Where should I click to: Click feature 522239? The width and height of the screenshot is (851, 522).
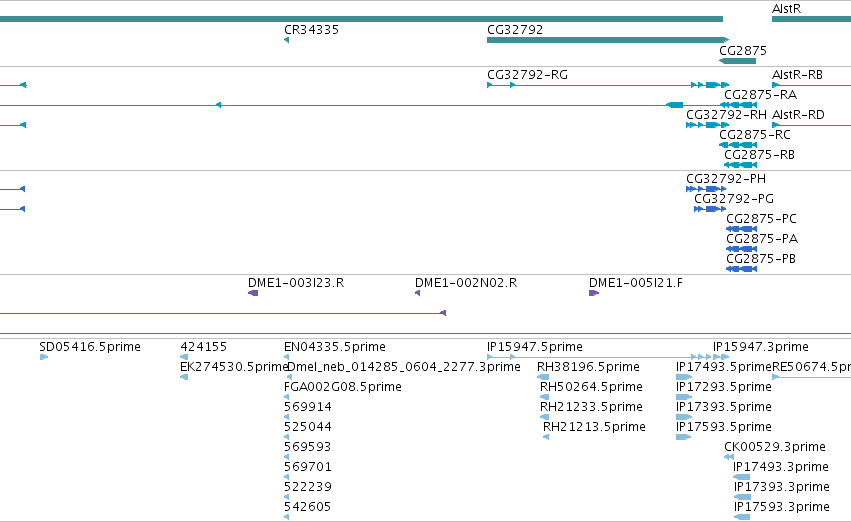(307, 487)
